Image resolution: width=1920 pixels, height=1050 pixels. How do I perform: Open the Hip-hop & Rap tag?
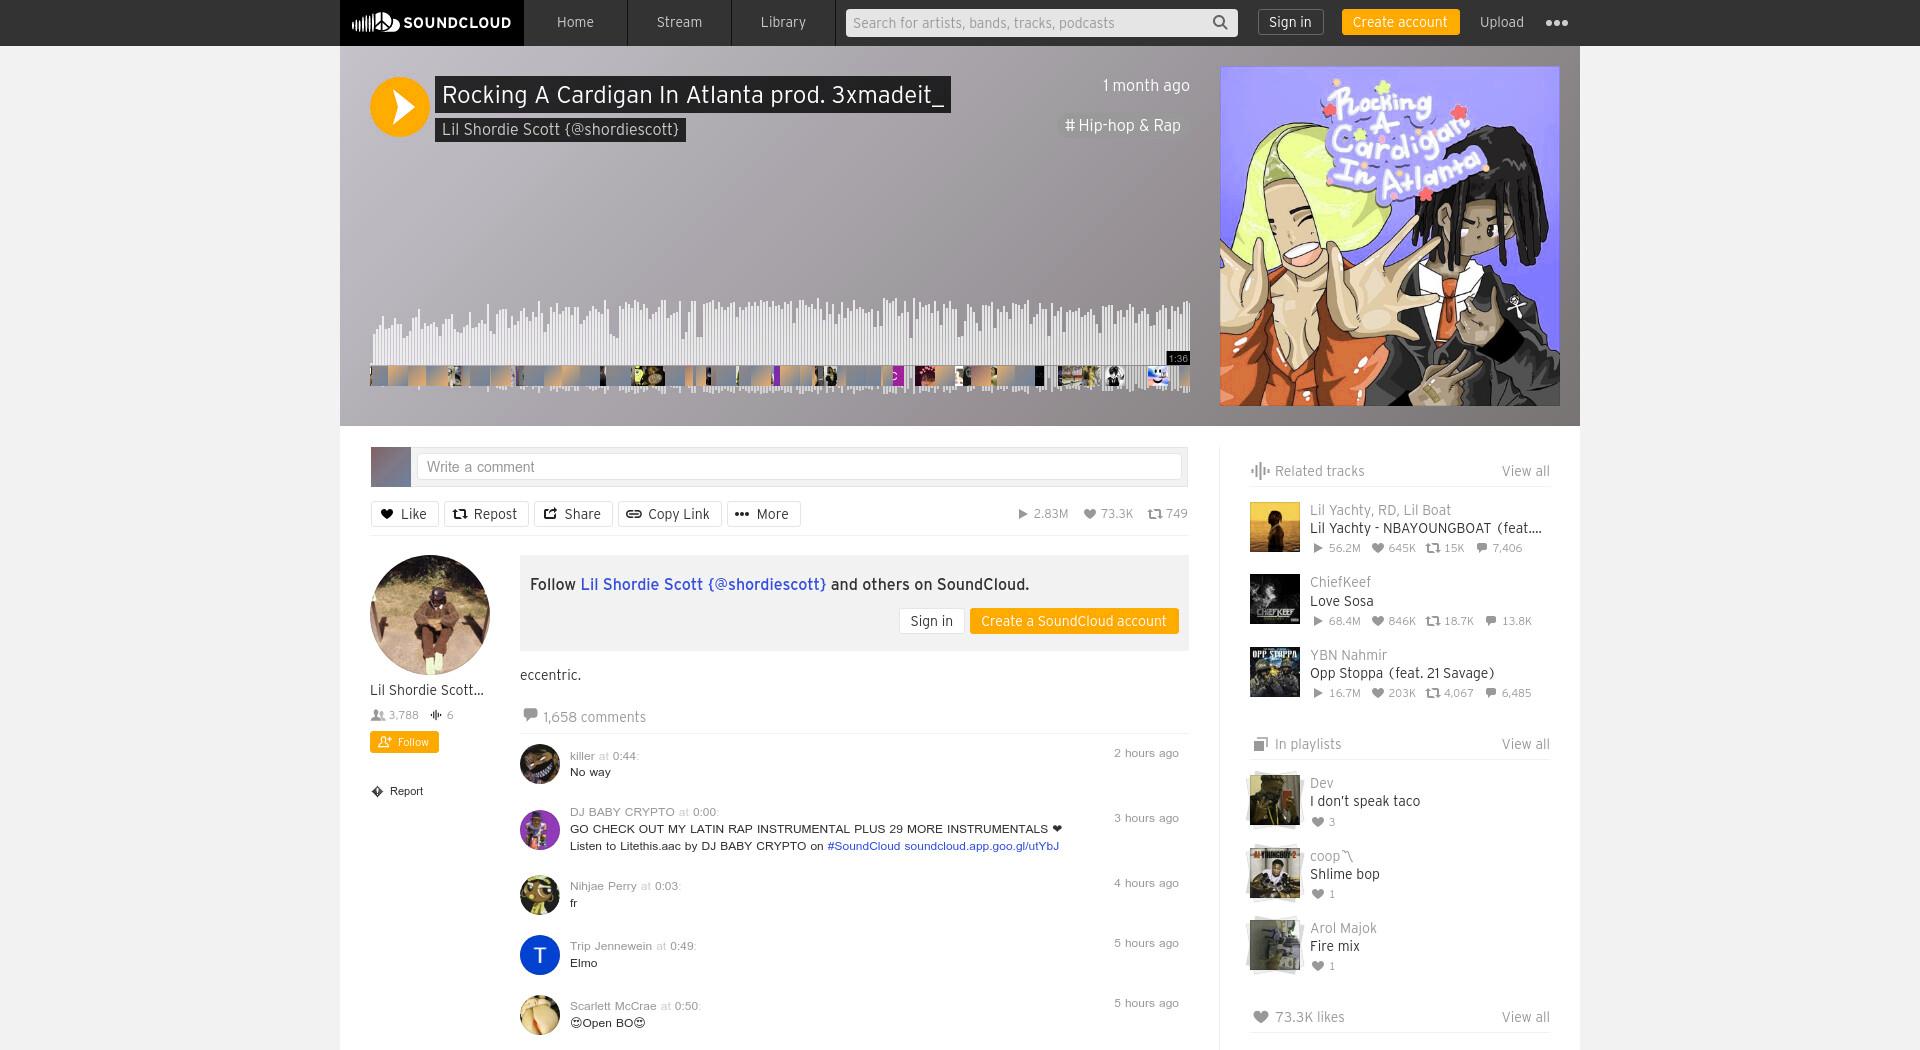coord(1123,126)
